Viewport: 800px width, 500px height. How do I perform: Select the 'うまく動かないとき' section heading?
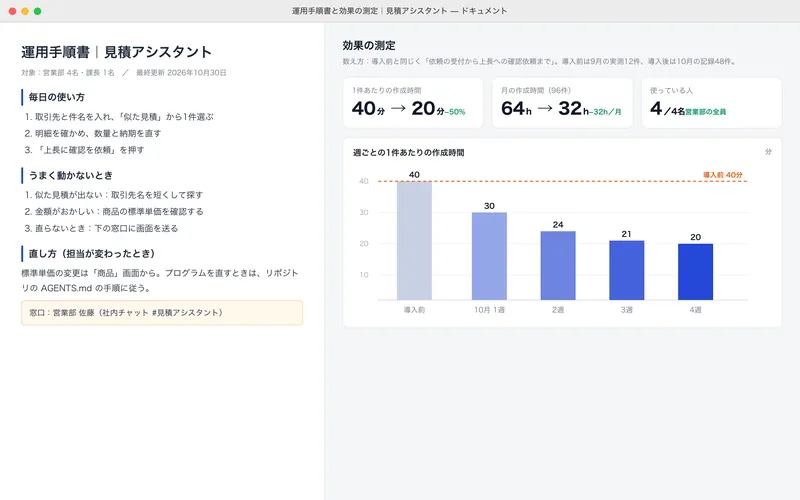pos(70,176)
